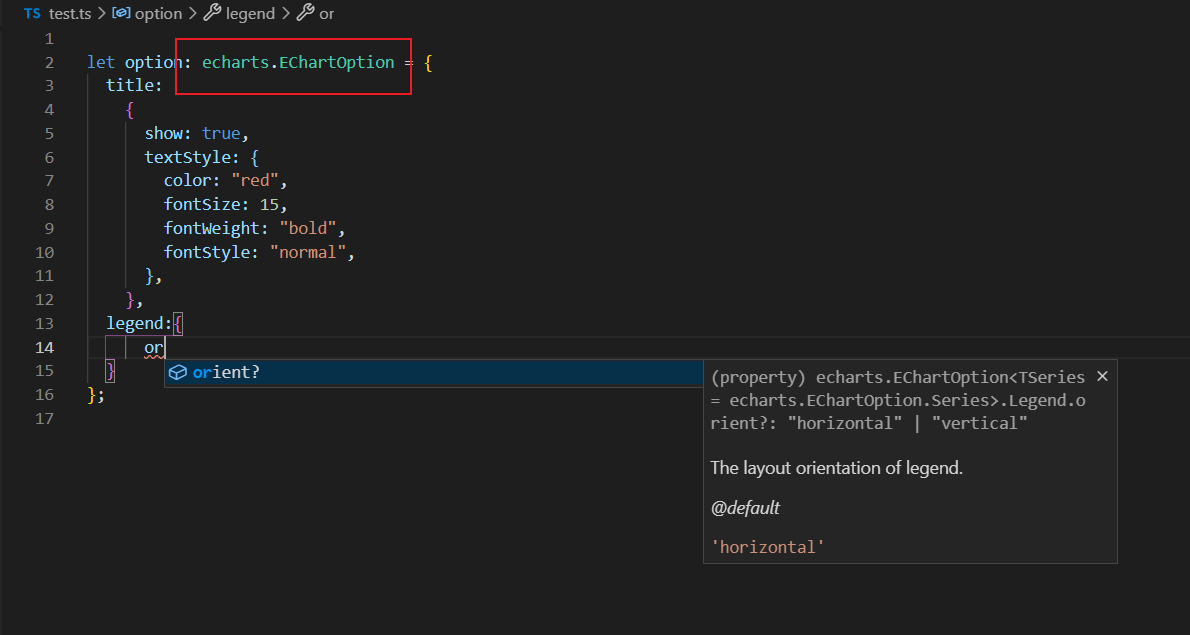Click the "normal" fontStyle value
Screen dimensions: 1190x635
pos(308,252)
